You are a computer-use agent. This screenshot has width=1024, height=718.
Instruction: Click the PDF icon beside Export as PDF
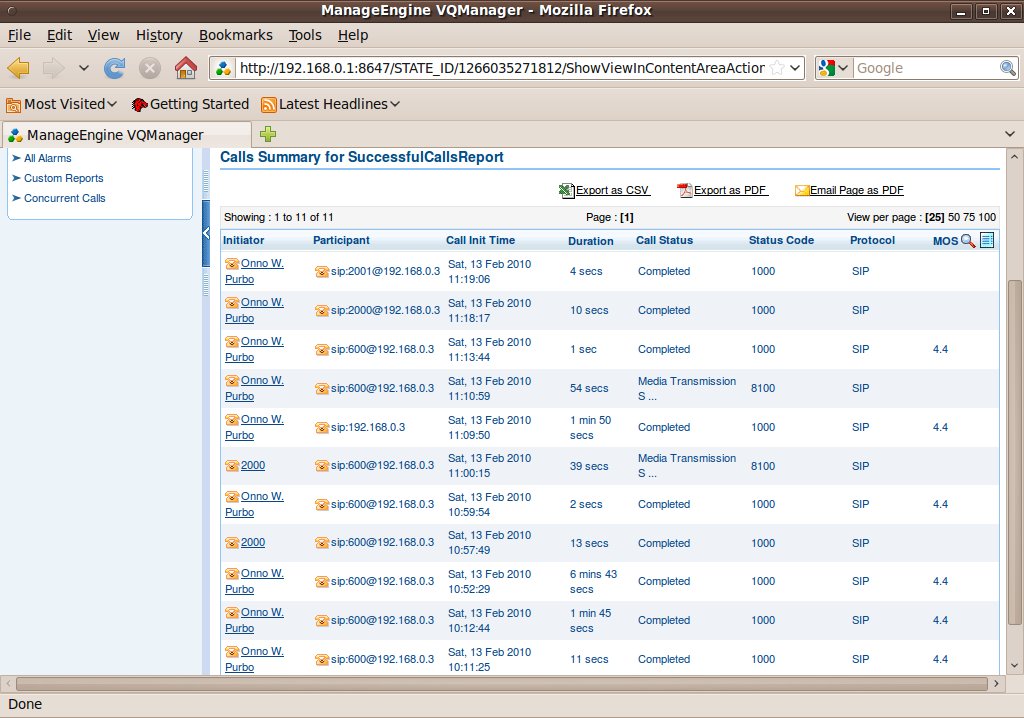tap(684, 190)
